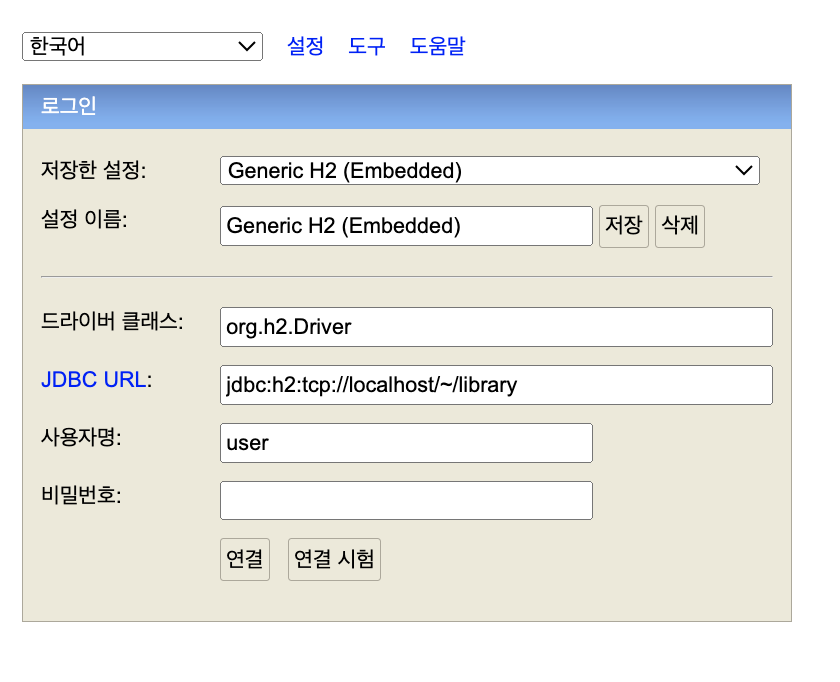Expand the 저장한 설정 dropdown
The image size is (840, 682).
[490, 171]
